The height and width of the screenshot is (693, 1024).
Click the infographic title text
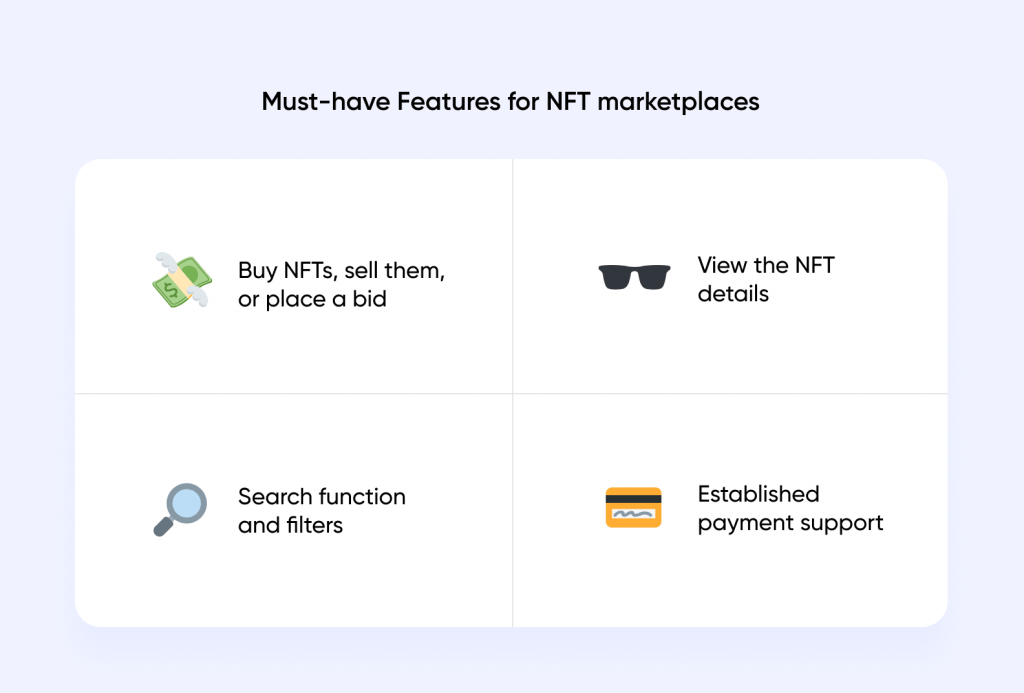pos(510,102)
